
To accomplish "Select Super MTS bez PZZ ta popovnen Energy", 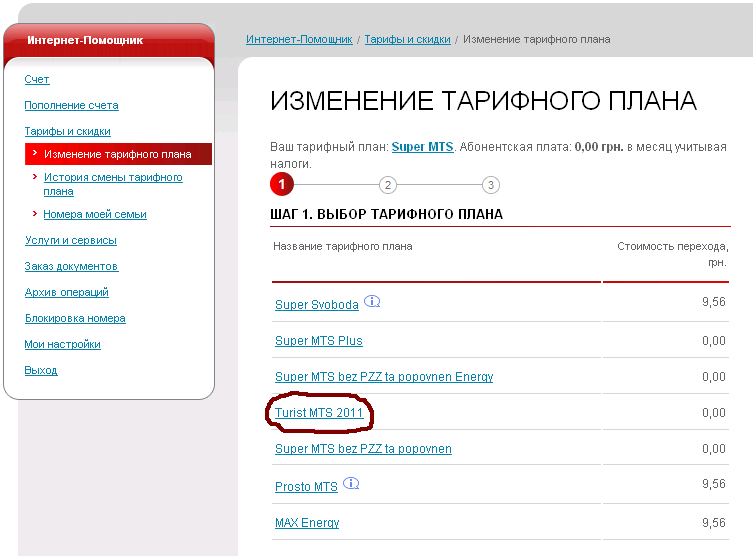I will [x=384, y=377].
